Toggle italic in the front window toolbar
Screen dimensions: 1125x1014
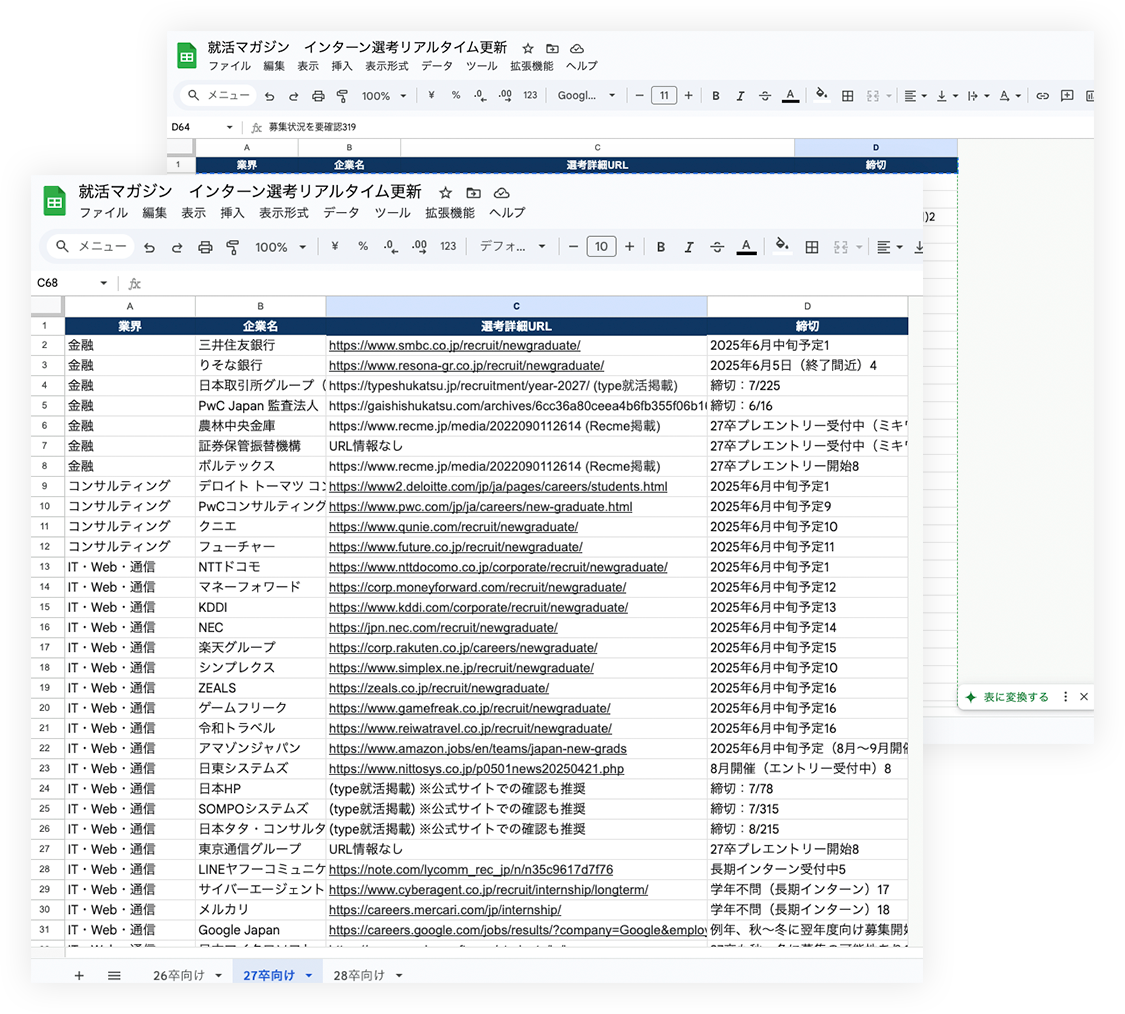coord(689,247)
